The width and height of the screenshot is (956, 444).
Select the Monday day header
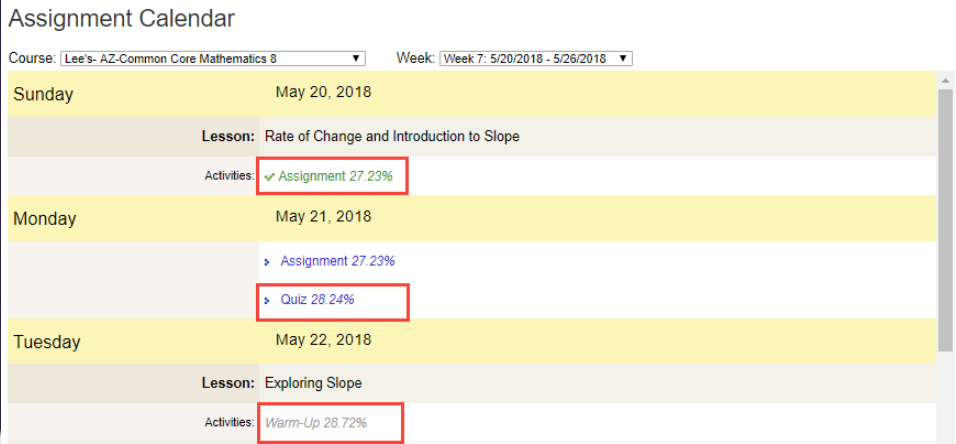[45, 219]
